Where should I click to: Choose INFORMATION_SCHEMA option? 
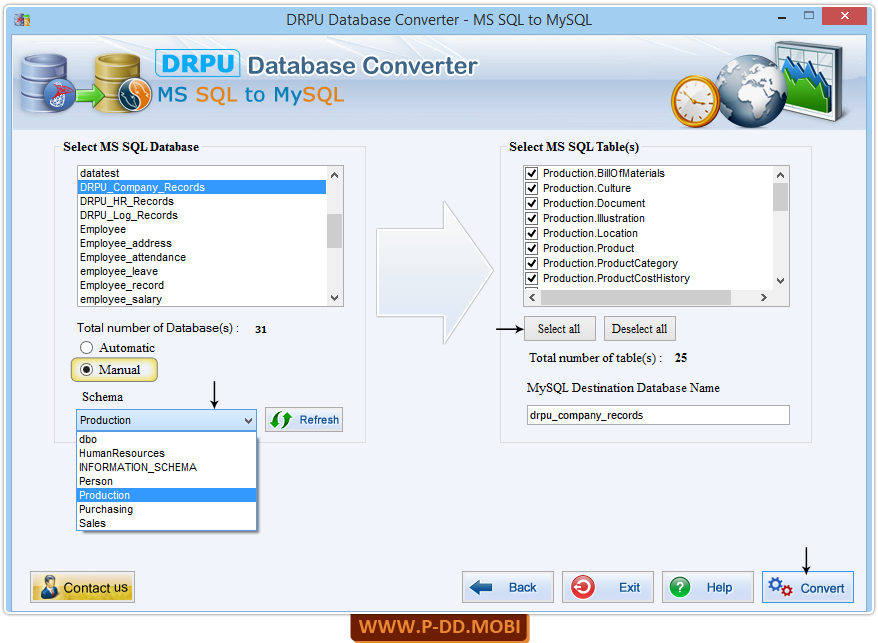tap(166, 467)
